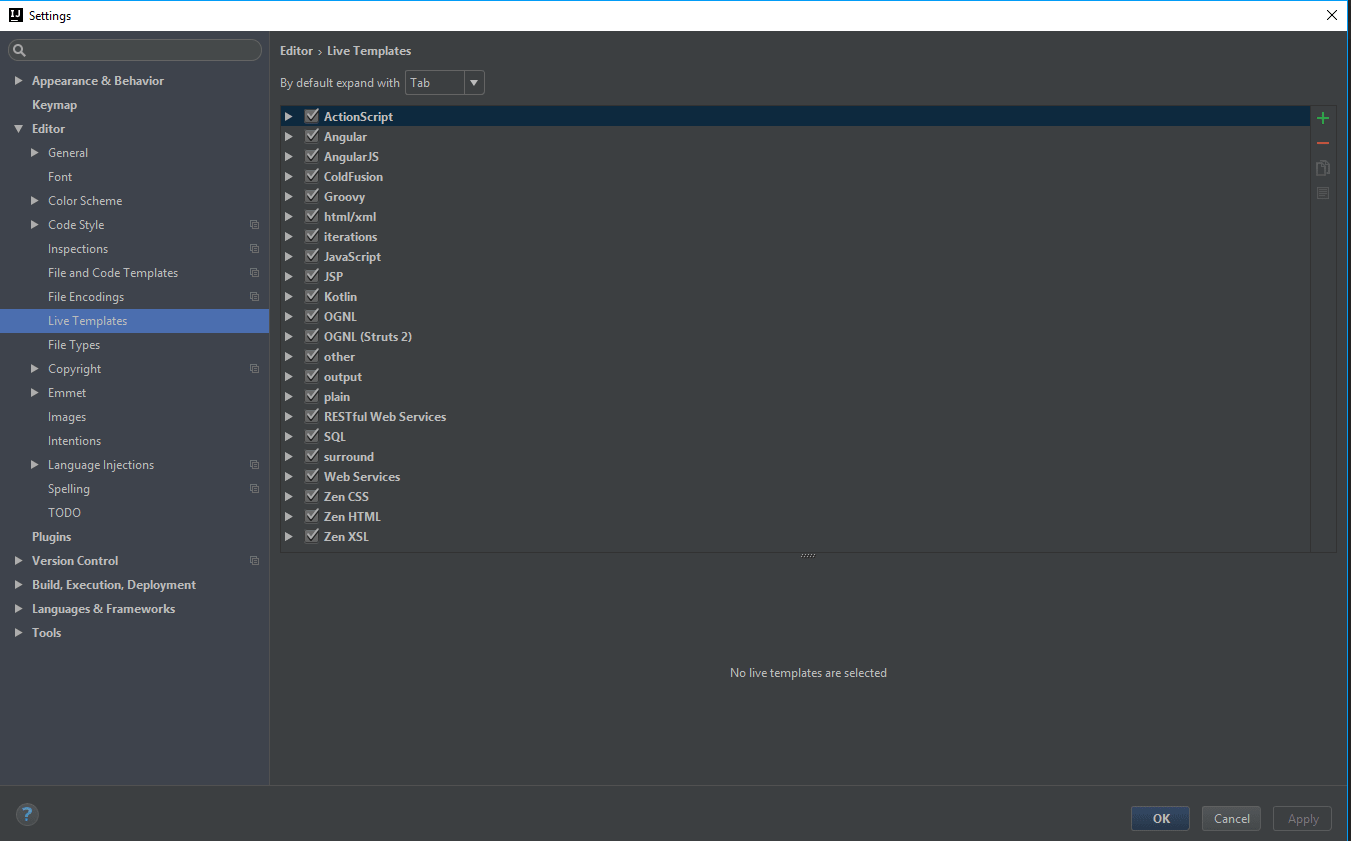Image resolution: width=1351 pixels, height=841 pixels.
Task: Open the Plugins settings page
Action: 51,536
